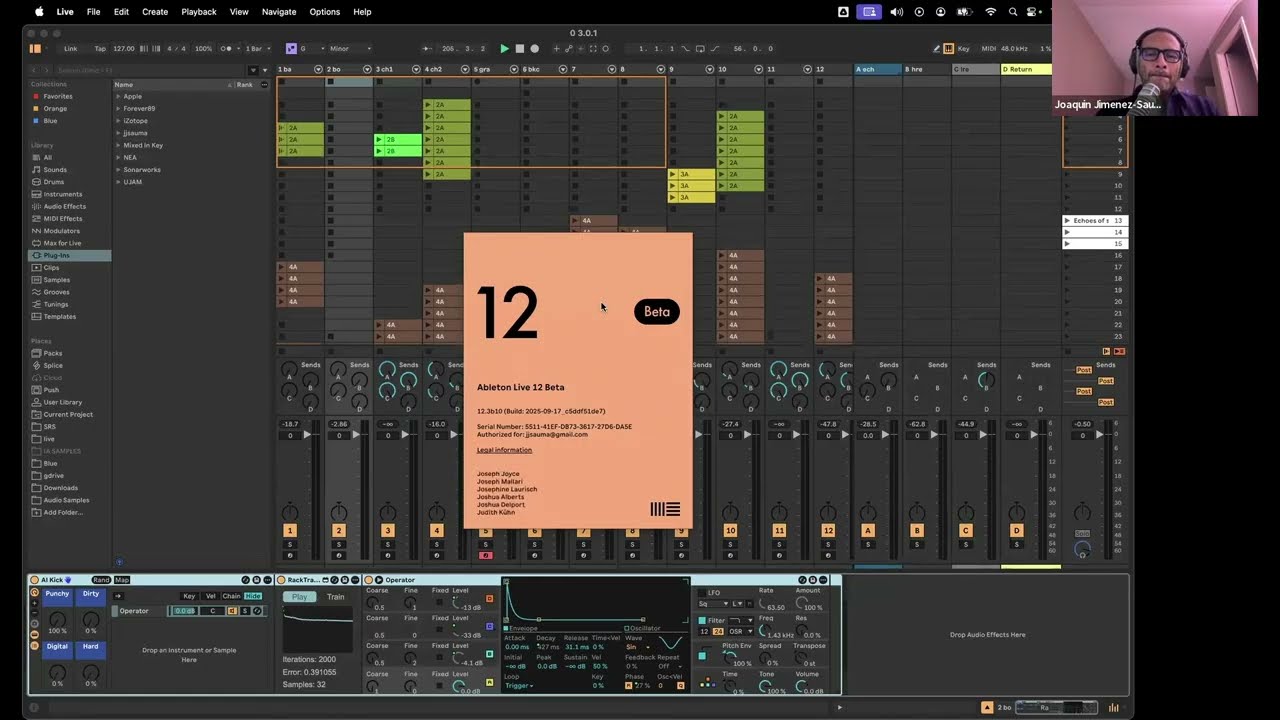The image size is (1280, 720).
Task: Toggle the Key map mode button
Action: (x=964, y=48)
